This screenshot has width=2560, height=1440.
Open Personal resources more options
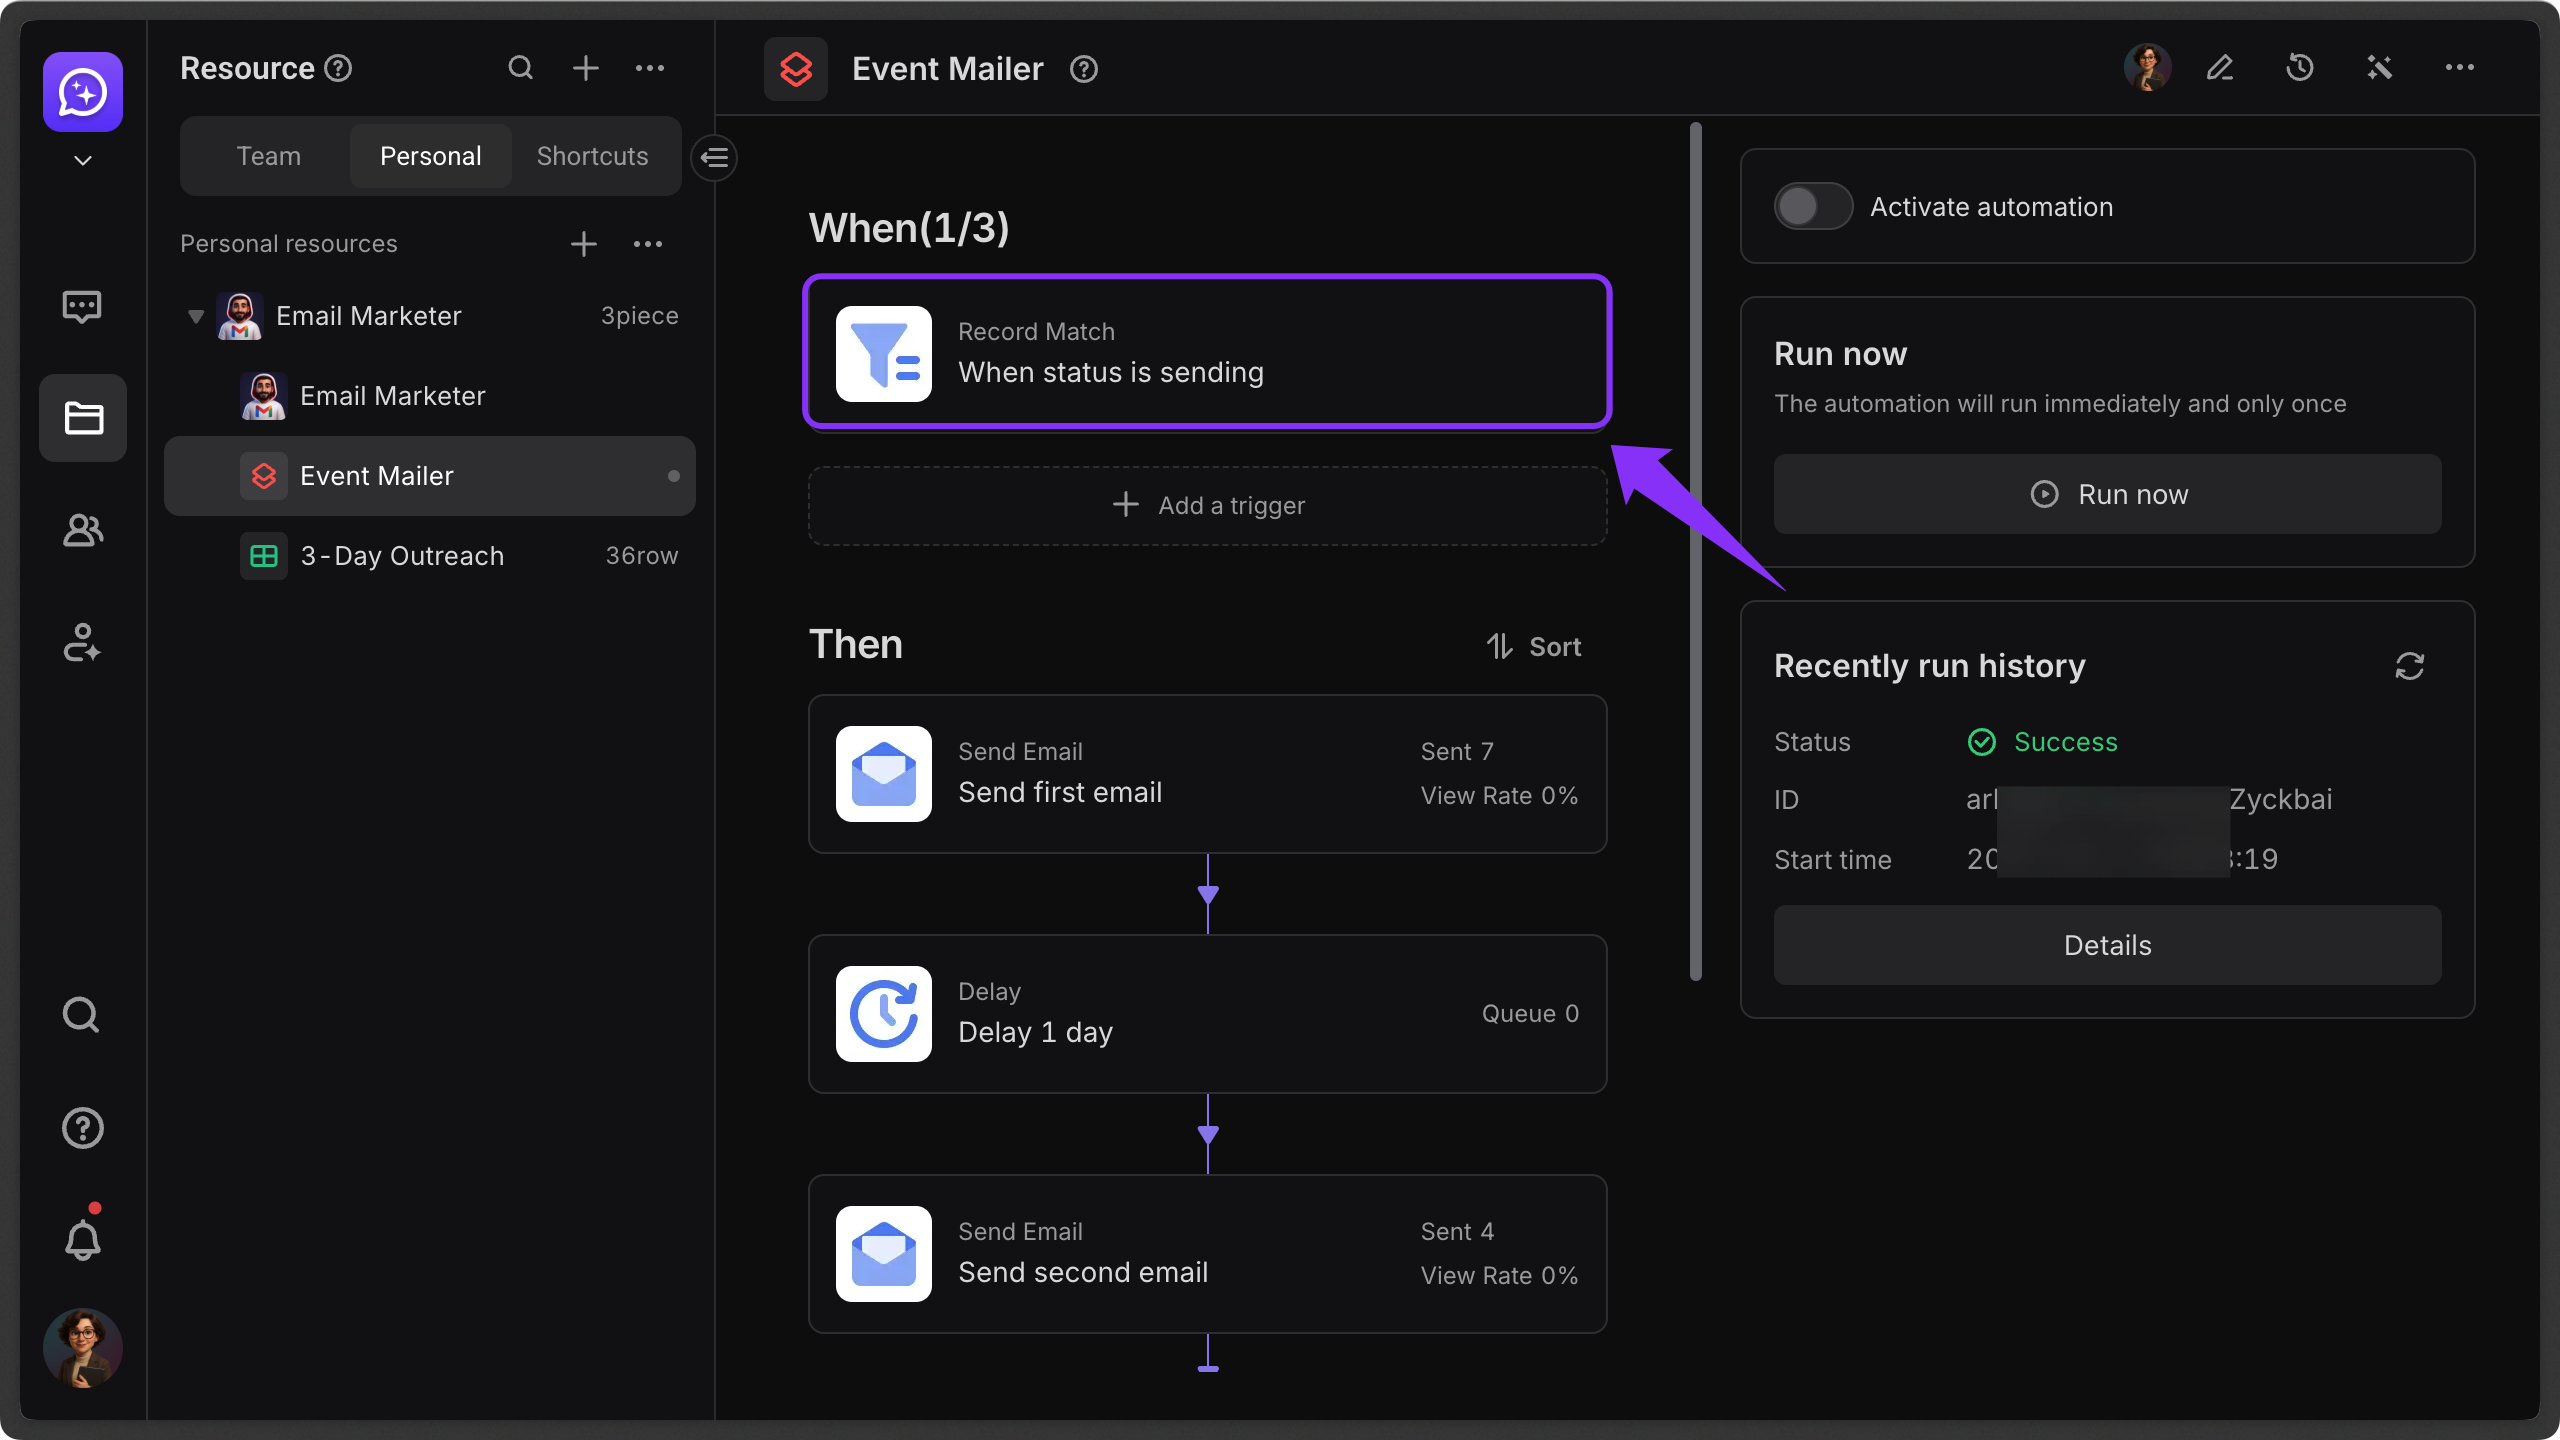[648, 244]
